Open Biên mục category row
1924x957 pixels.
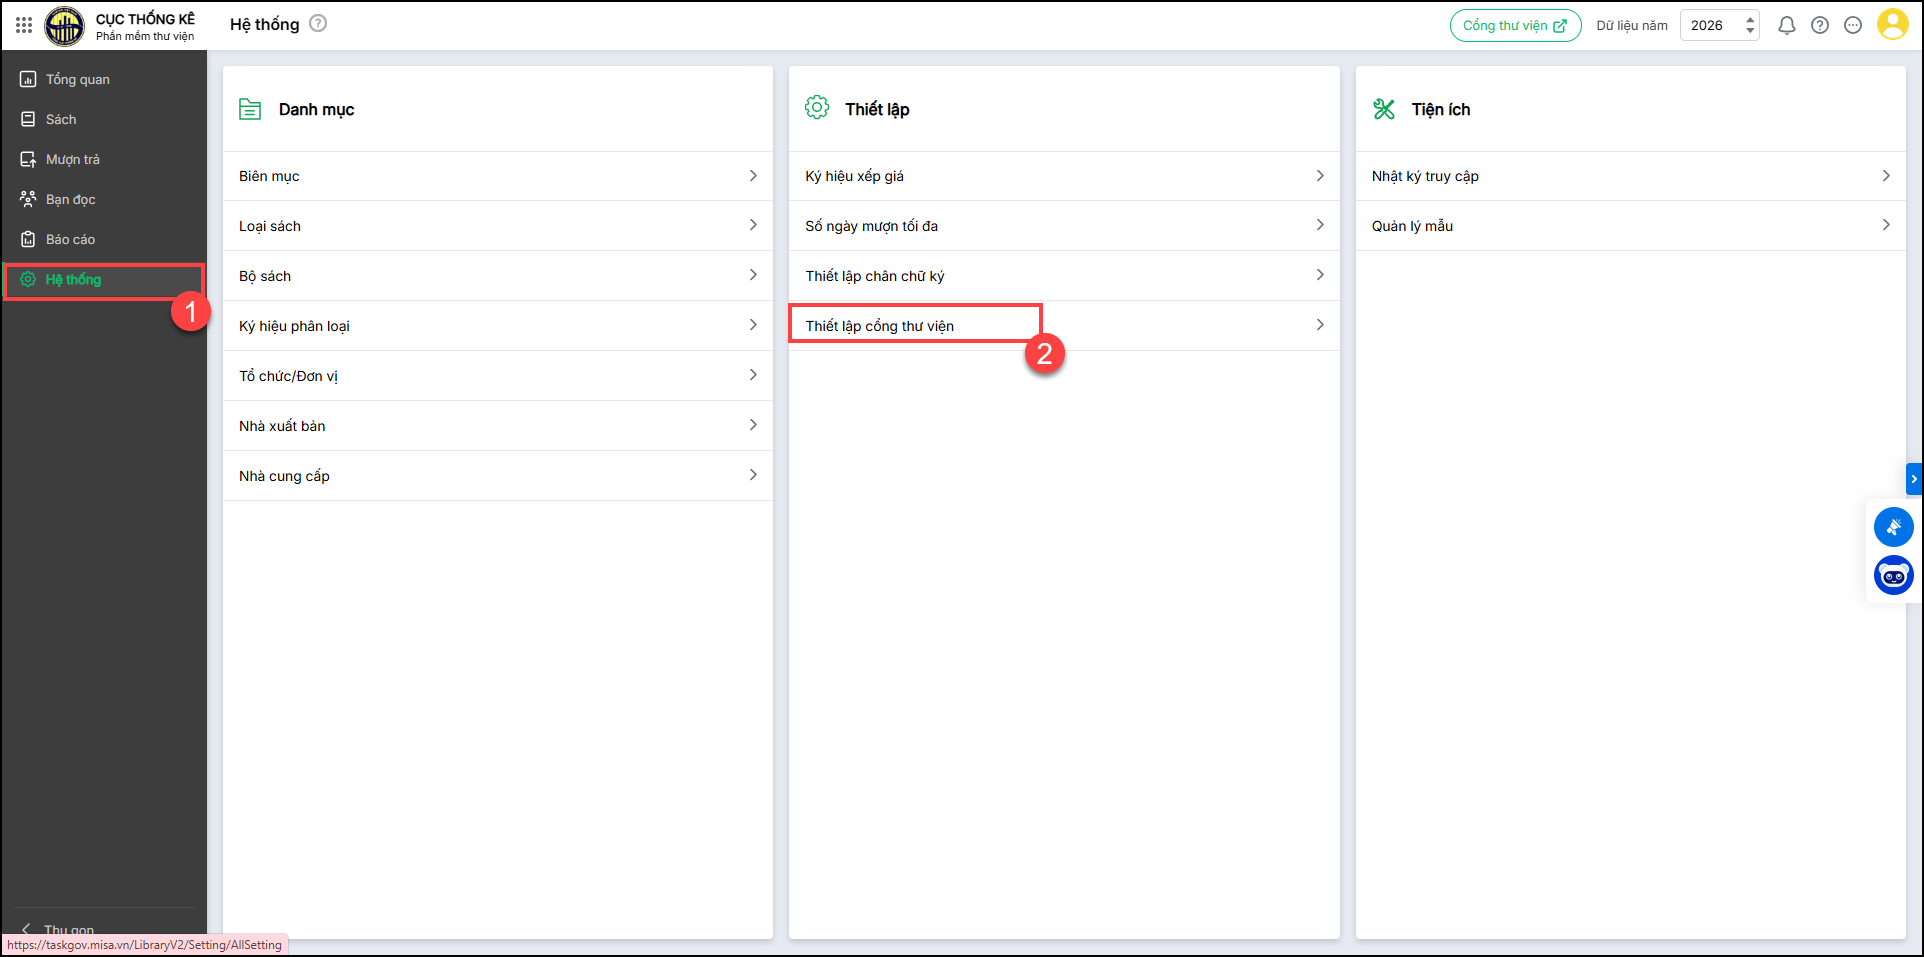497,176
